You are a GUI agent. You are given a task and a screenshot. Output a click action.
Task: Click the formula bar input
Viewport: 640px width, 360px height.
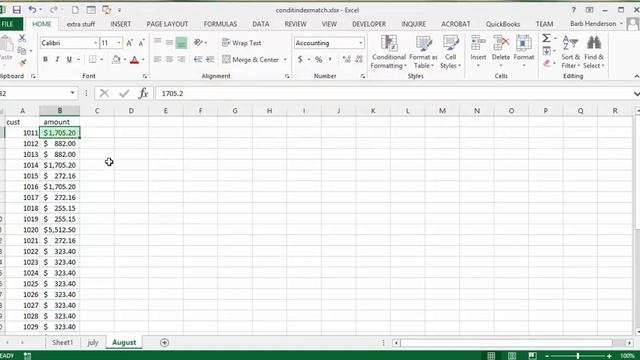pos(394,93)
